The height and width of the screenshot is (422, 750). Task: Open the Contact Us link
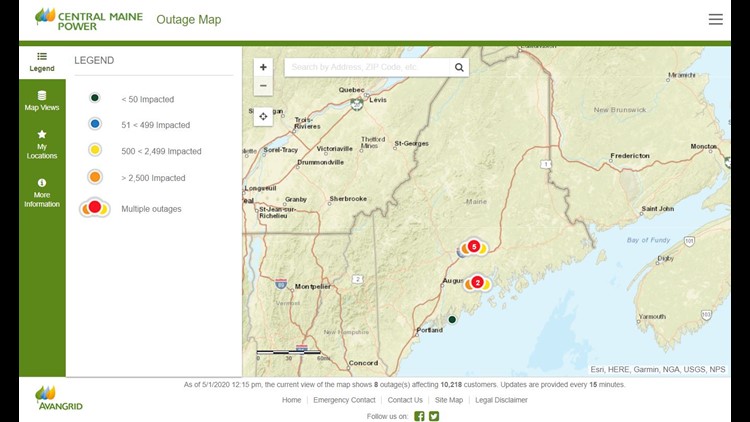(405, 400)
